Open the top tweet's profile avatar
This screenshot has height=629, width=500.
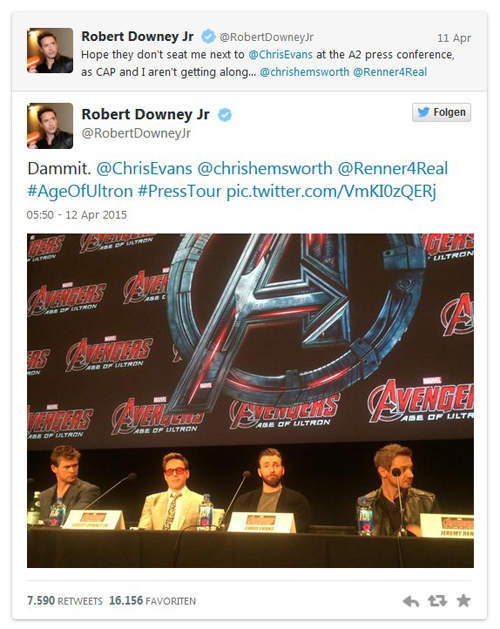[50, 51]
